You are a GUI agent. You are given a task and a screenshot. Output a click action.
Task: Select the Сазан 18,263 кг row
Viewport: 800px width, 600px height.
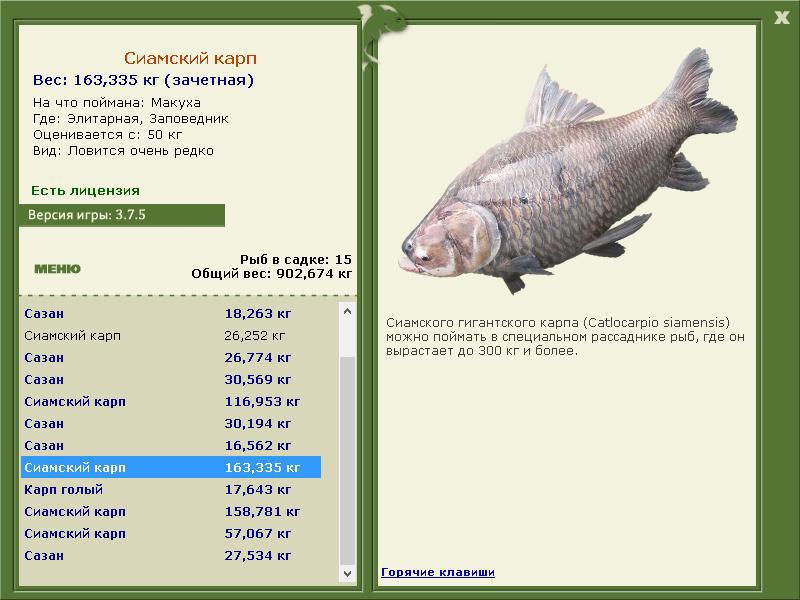tap(171, 314)
